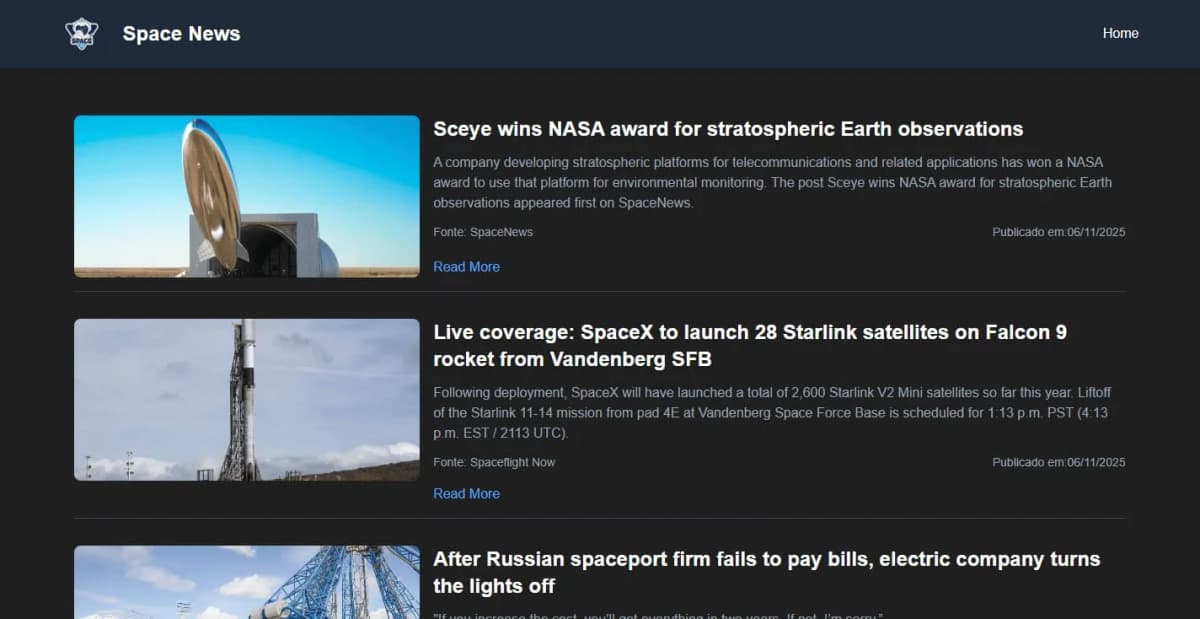Viewport: 1200px width, 619px height.
Task: Click the "Fonte: SpaceNews" source label
Action: tap(483, 232)
